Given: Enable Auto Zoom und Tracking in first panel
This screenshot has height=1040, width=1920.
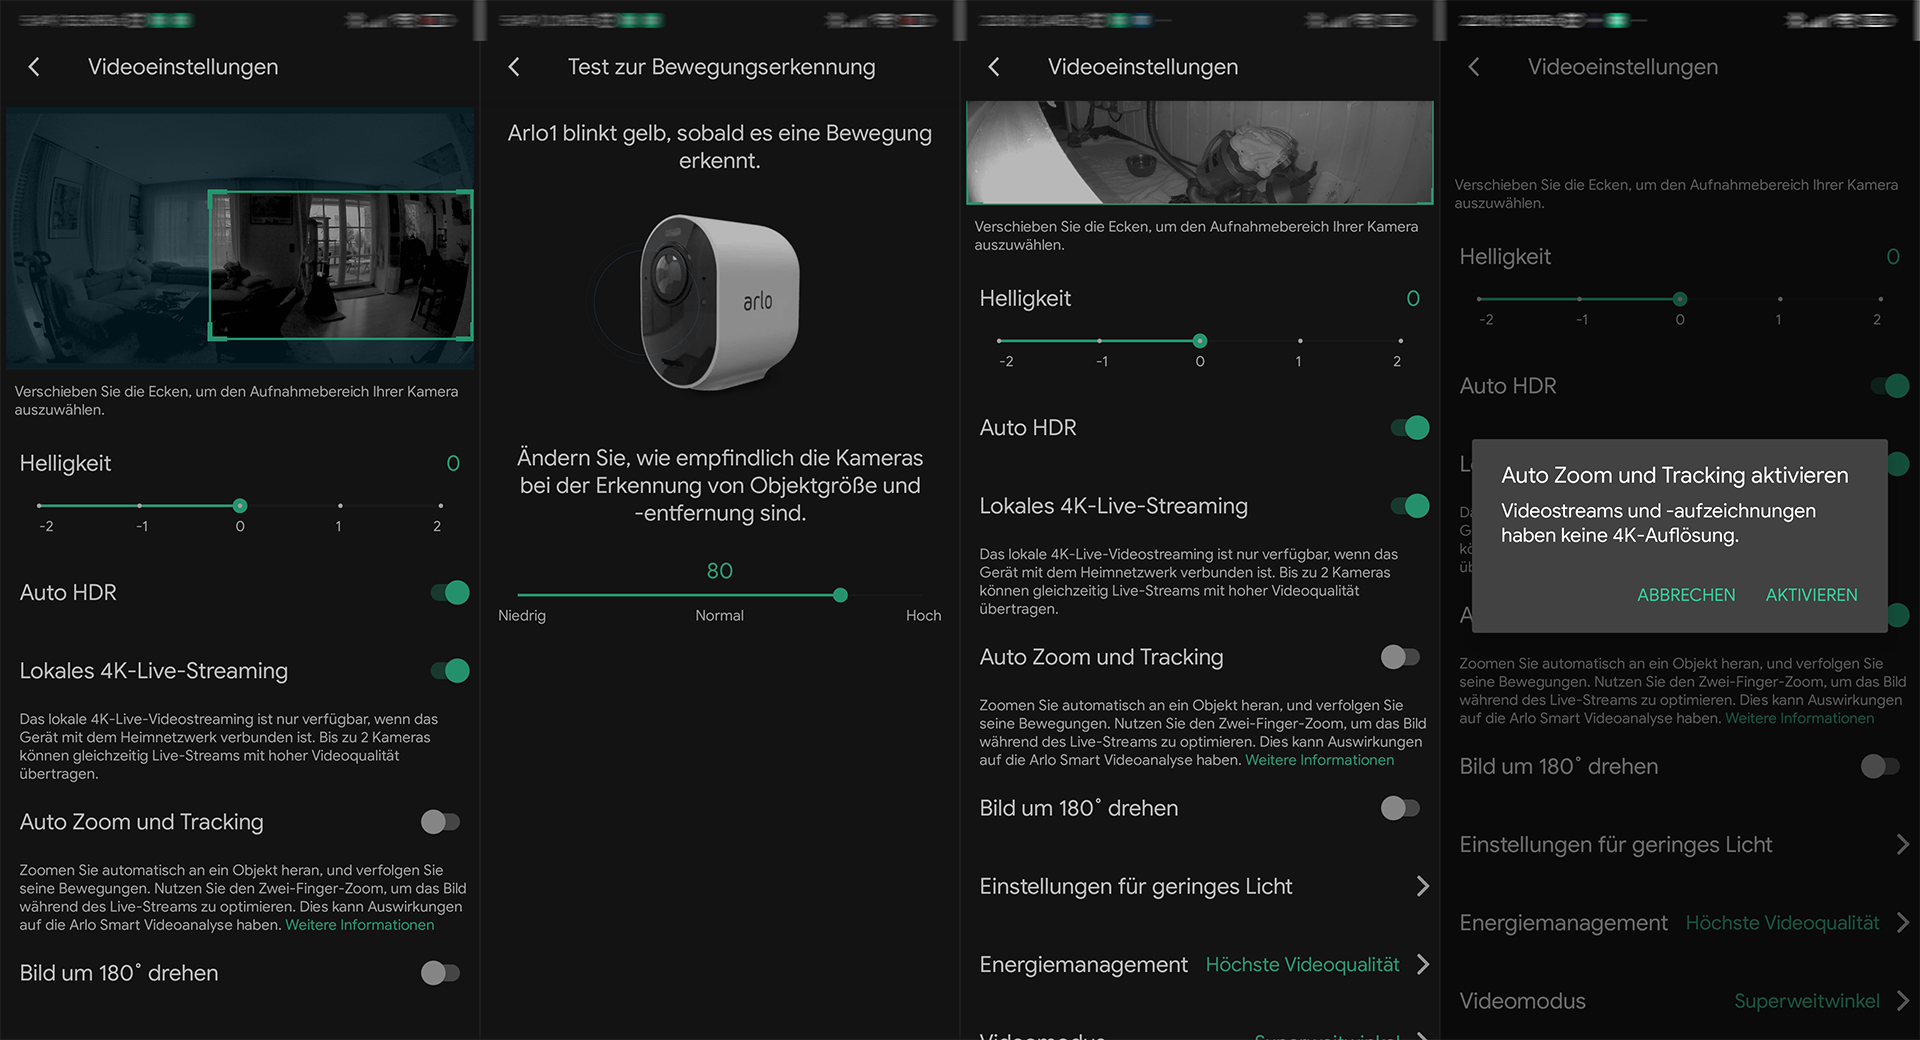Looking at the screenshot, I should [440, 822].
